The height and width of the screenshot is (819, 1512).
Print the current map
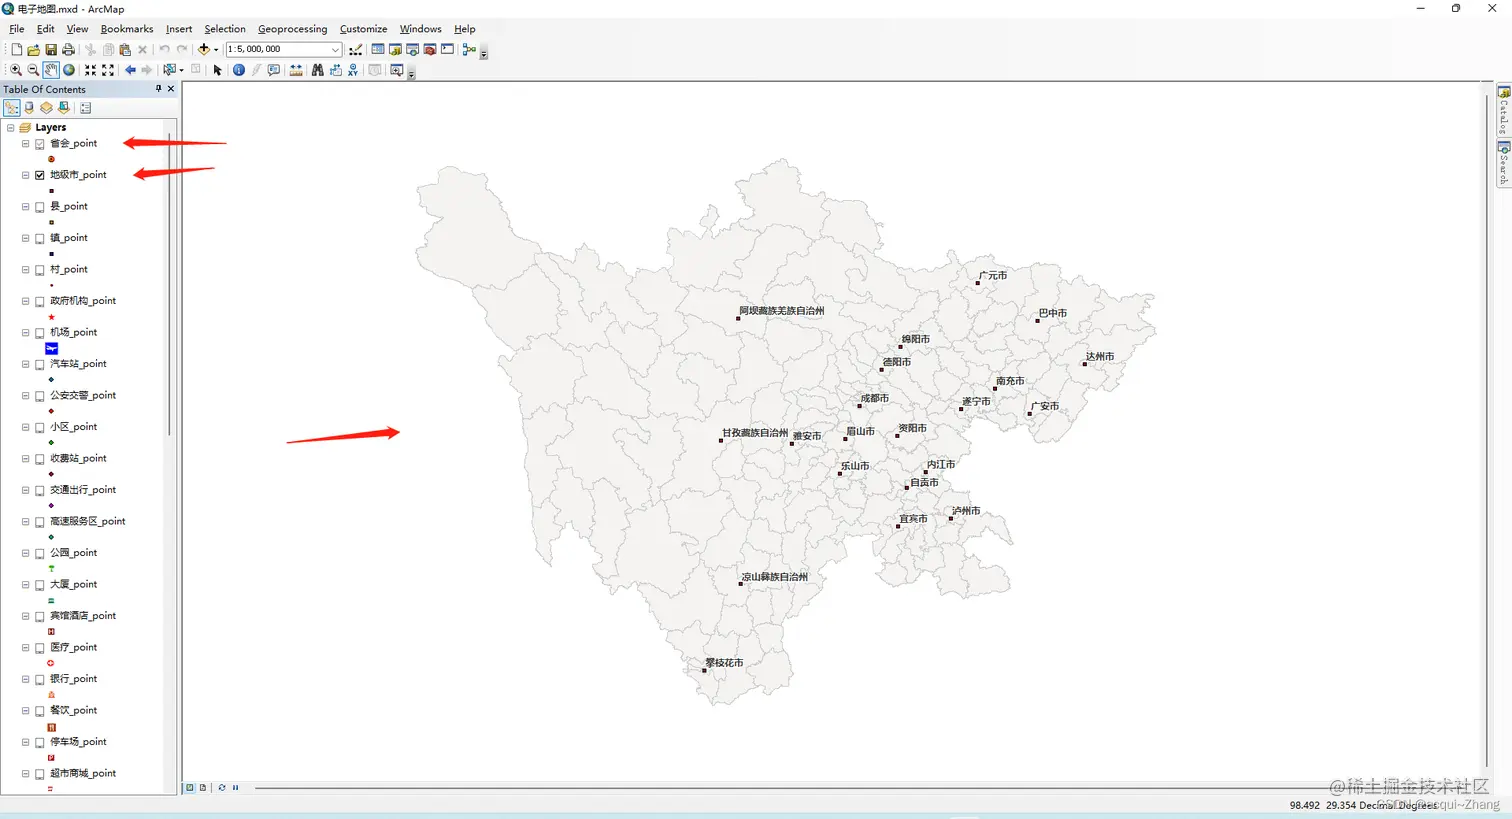pos(68,49)
